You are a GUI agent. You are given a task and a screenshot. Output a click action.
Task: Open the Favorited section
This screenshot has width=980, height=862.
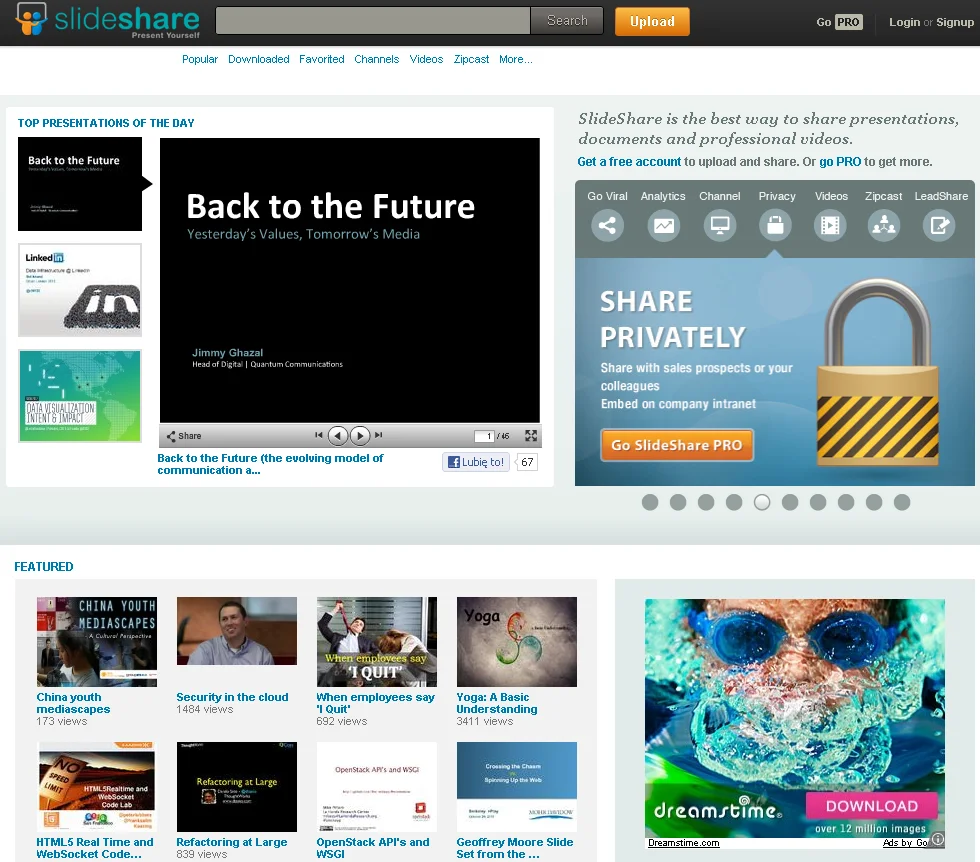coord(322,59)
